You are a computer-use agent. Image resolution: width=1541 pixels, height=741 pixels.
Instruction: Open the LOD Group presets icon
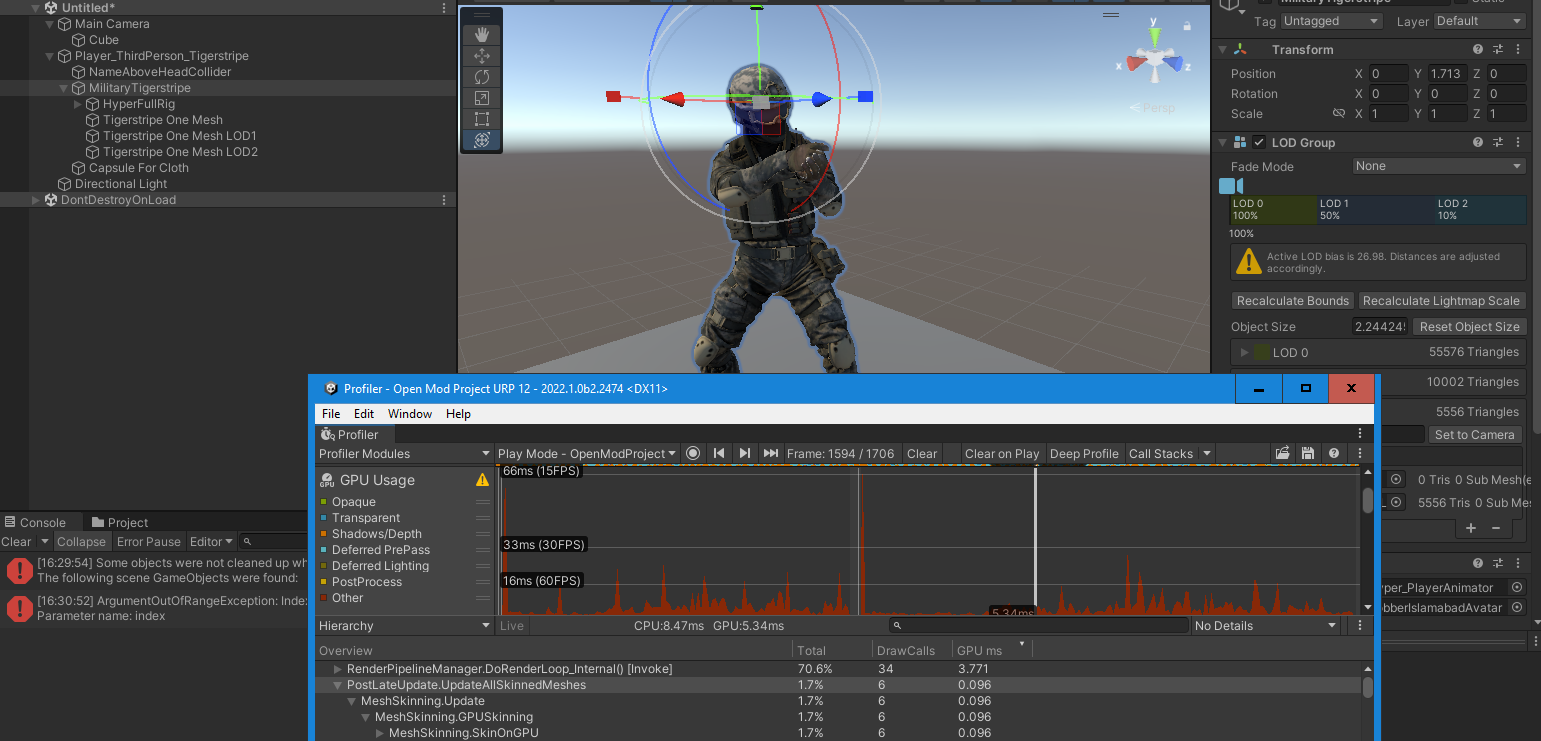pyautogui.click(x=1497, y=142)
